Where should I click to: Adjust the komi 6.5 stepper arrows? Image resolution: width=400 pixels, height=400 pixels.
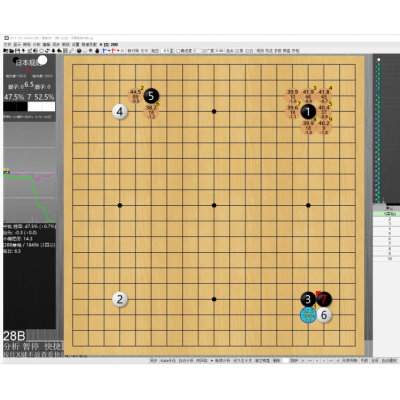[172, 51]
